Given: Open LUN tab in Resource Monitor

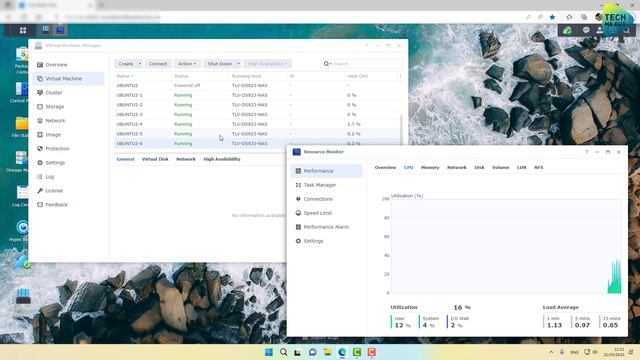Looking at the screenshot, I should pyautogui.click(x=522, y=167).
